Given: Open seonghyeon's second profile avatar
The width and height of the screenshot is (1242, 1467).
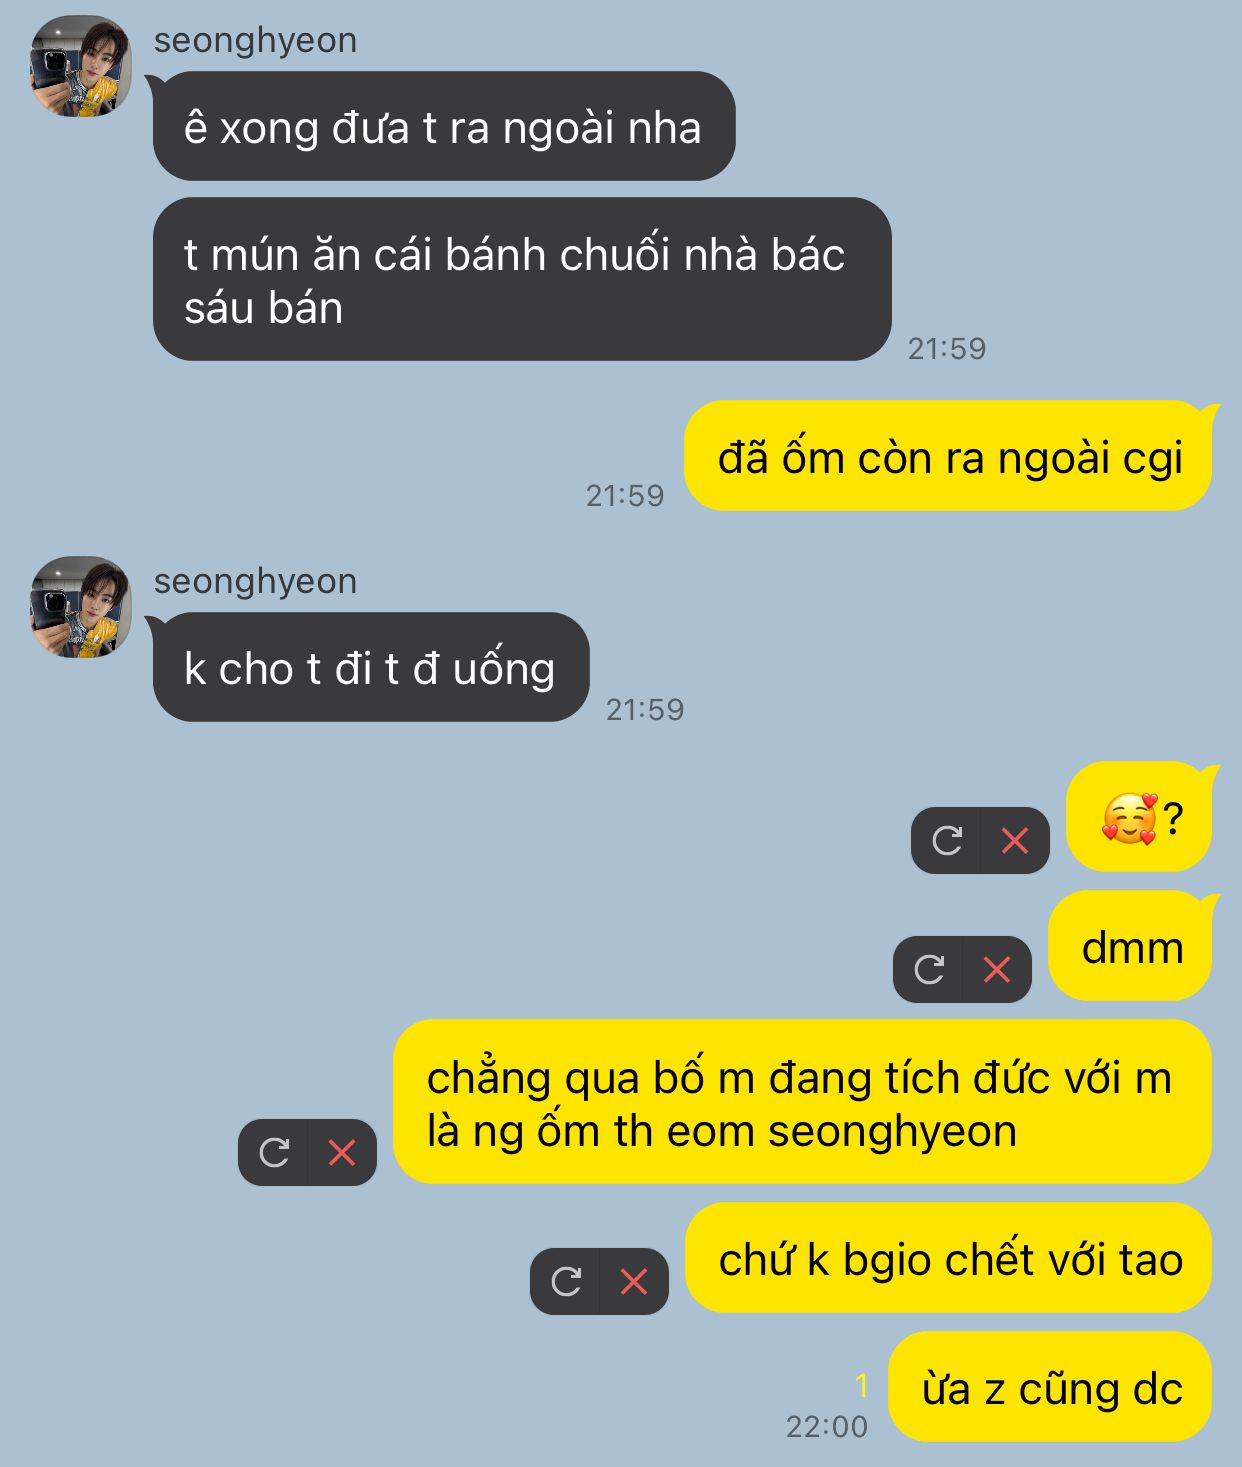Looking at the screenshot, I should coord(81,607).
